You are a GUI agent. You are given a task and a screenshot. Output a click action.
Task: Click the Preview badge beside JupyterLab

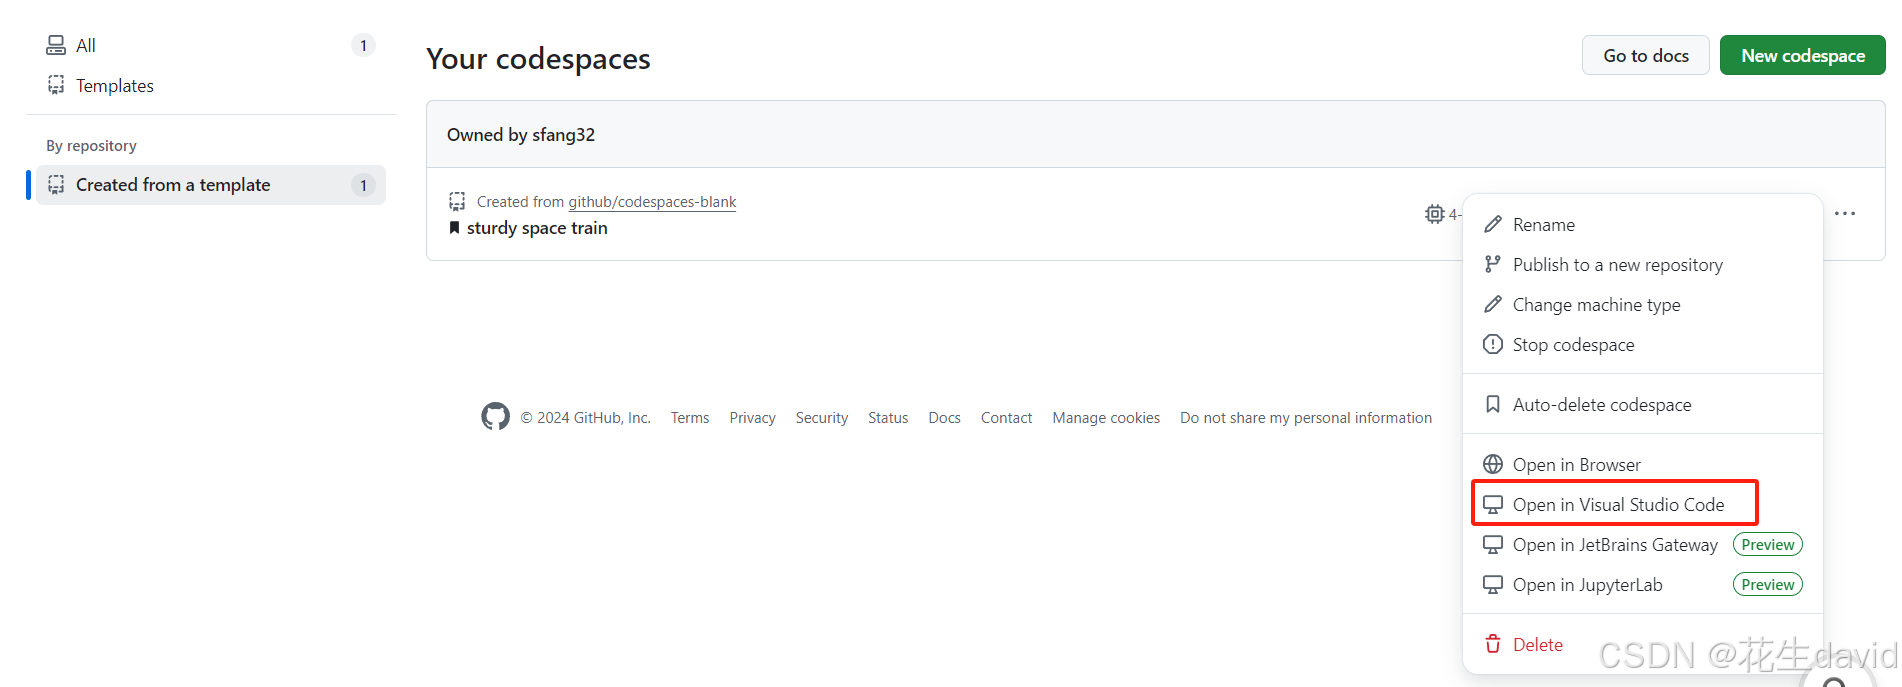point(1768,584)
